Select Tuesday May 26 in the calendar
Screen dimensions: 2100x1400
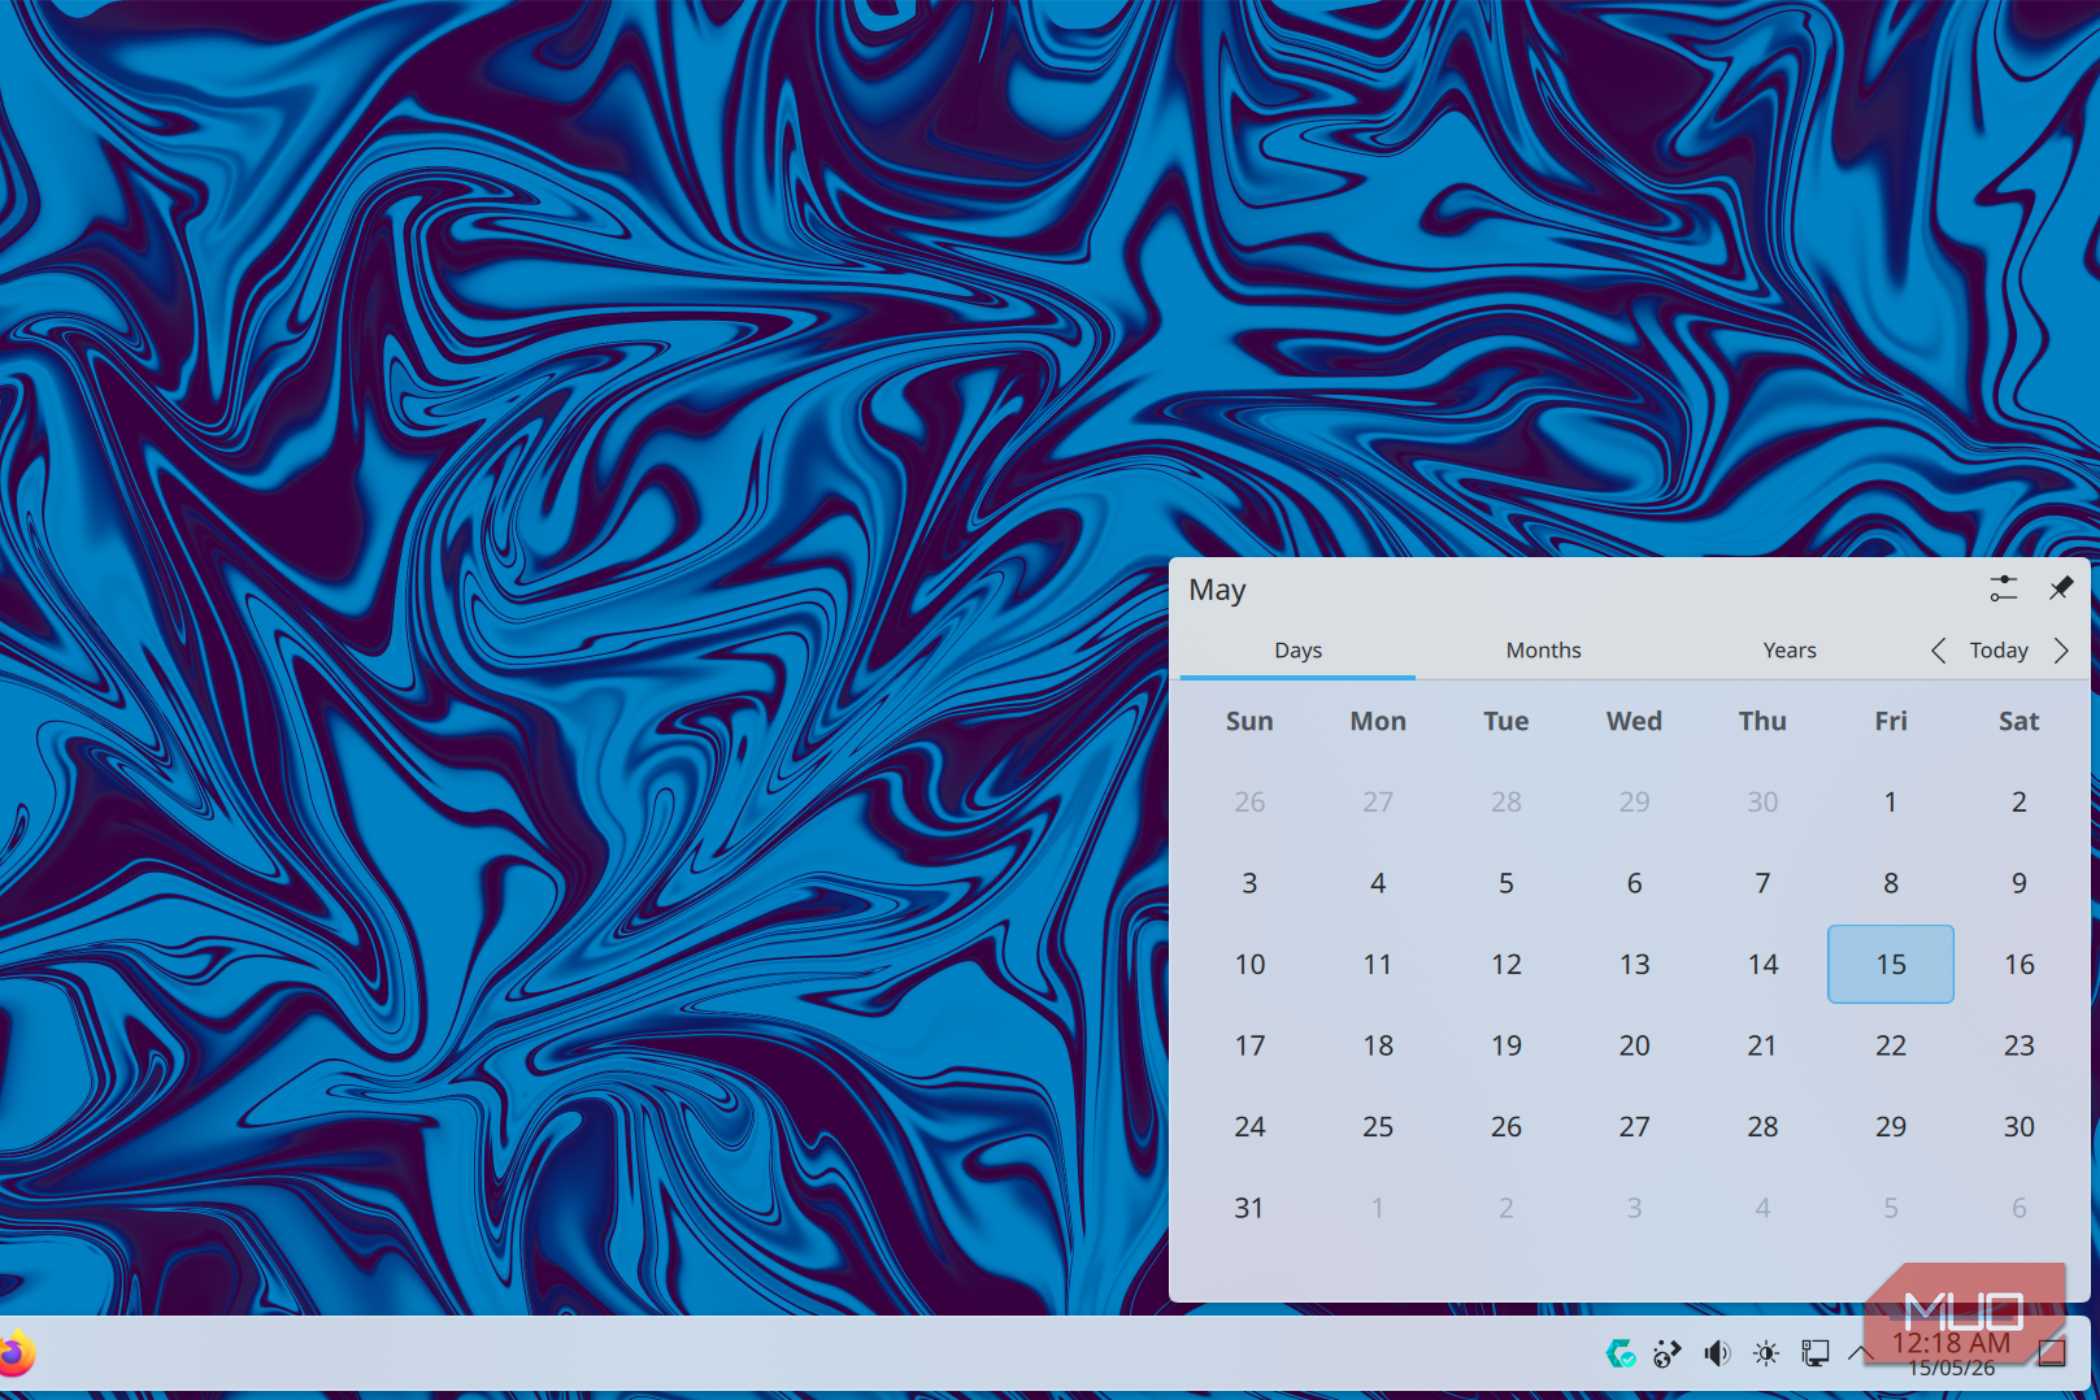pyautogui.click(x=1506, y=1127)
